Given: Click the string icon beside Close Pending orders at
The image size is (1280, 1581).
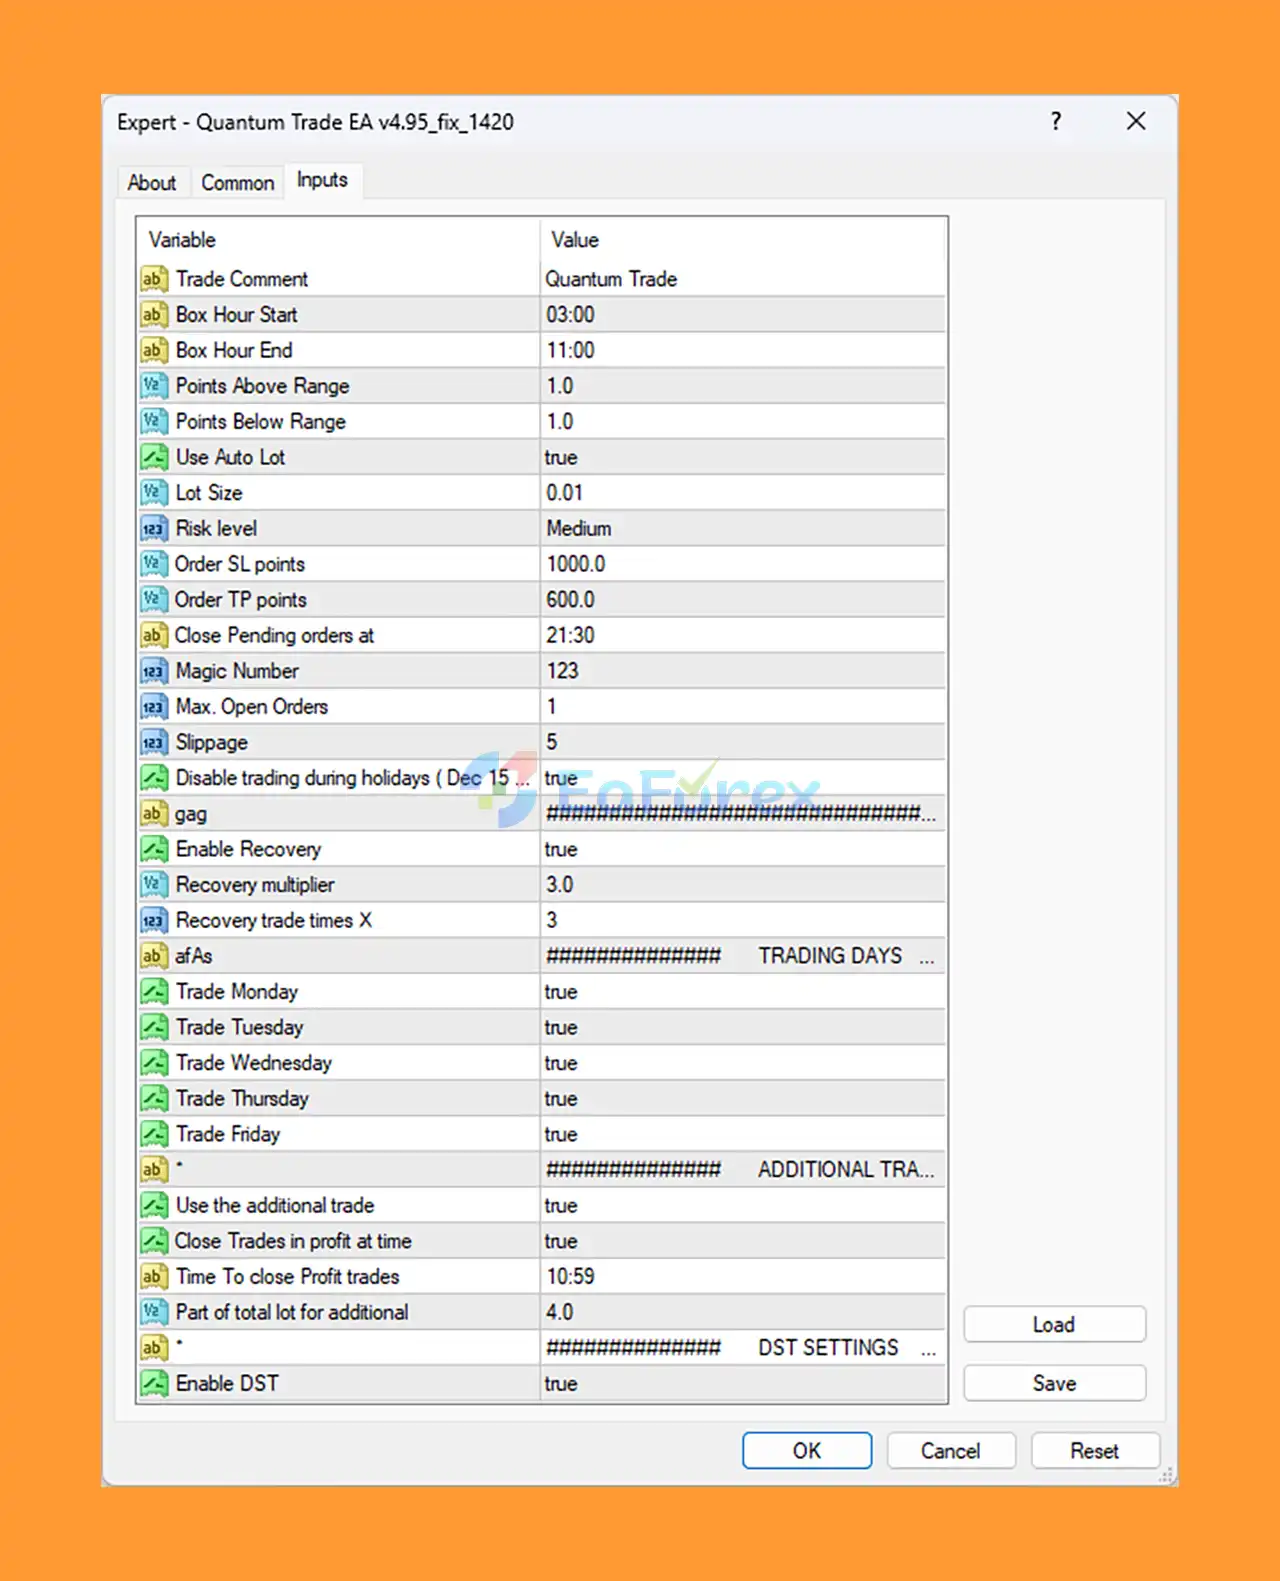Looking at the screenshot, I should 153,635.
